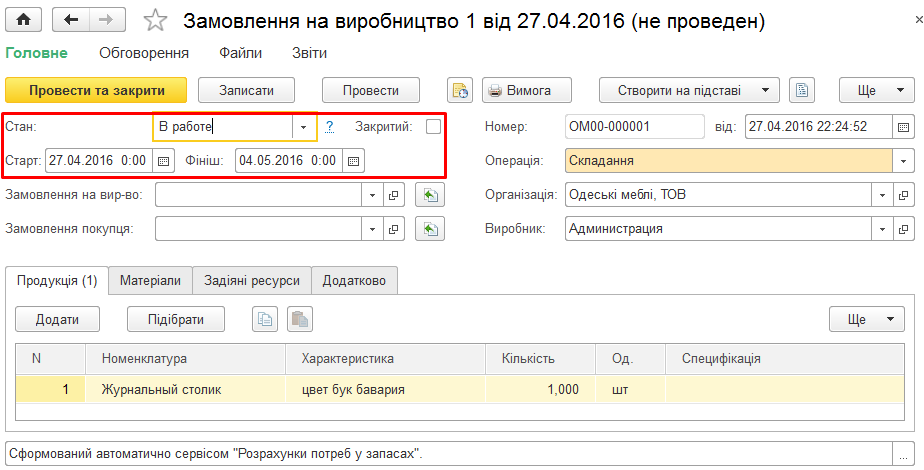Click the Підібрати button
Viewport: 924px width, 470px height.
(176, 319)
